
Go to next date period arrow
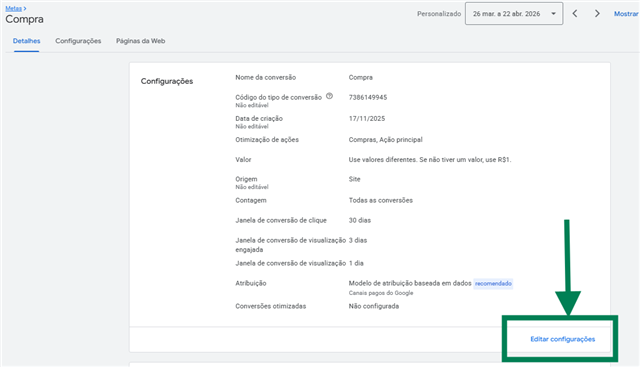597,13
